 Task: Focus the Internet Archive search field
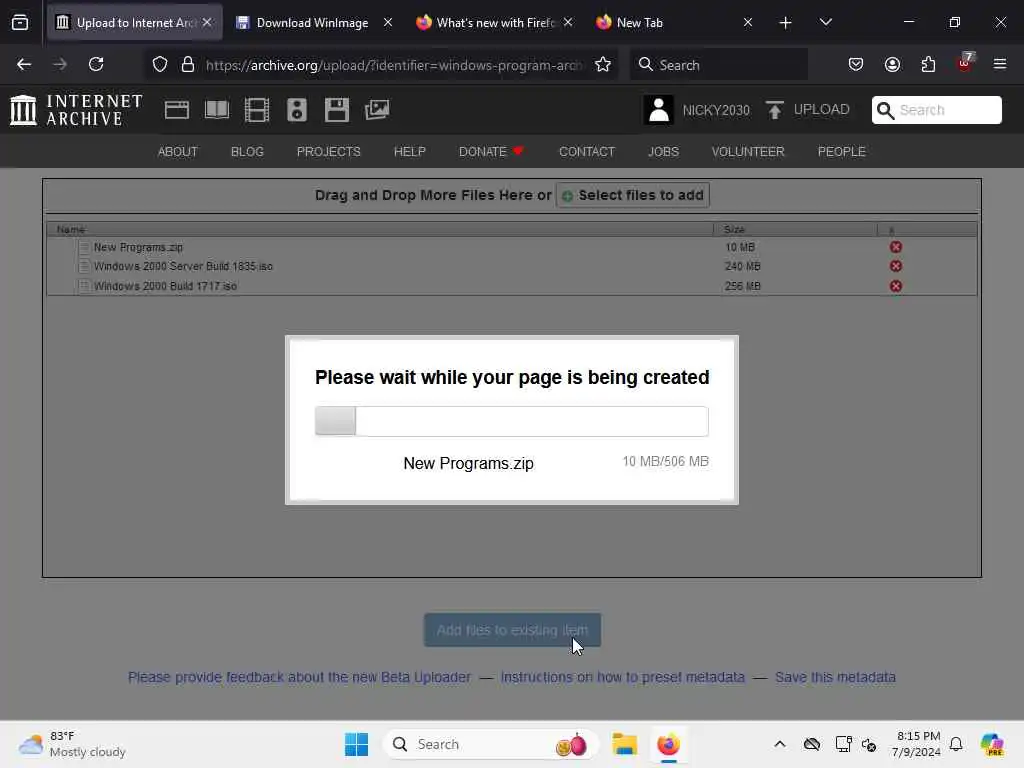pos(936,110)
